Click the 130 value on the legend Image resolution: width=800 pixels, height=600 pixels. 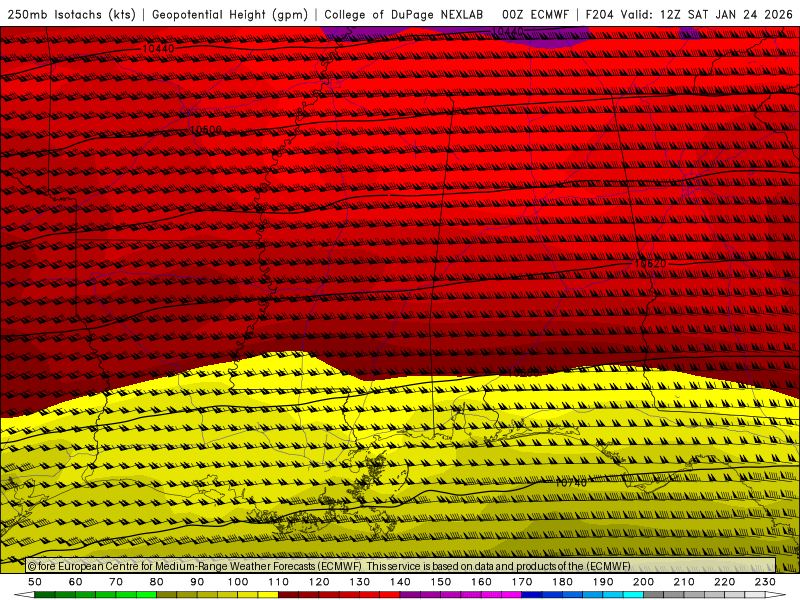pos(359,582)
